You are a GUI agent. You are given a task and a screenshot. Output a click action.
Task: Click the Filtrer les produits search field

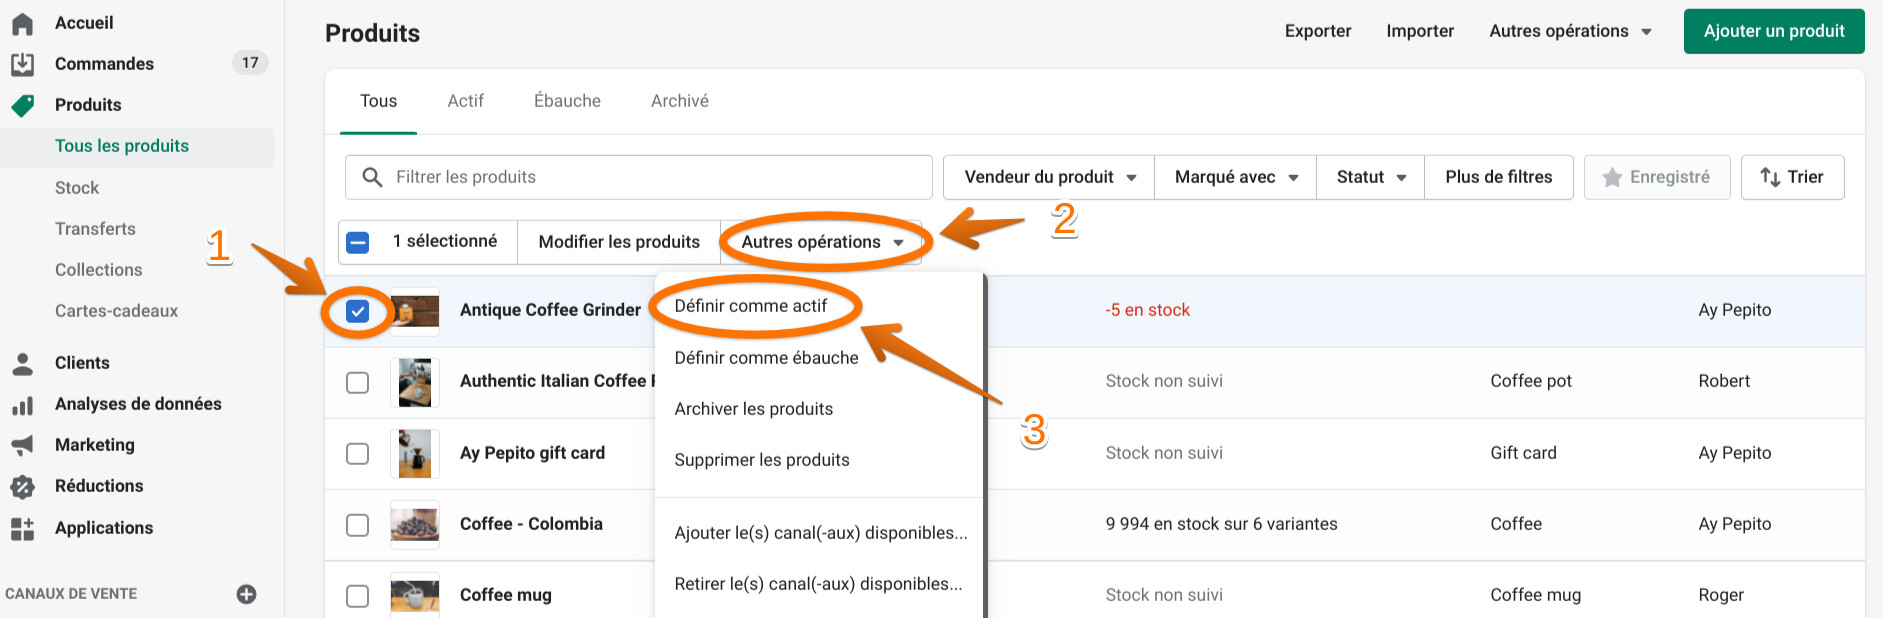[x=650, y=177]
